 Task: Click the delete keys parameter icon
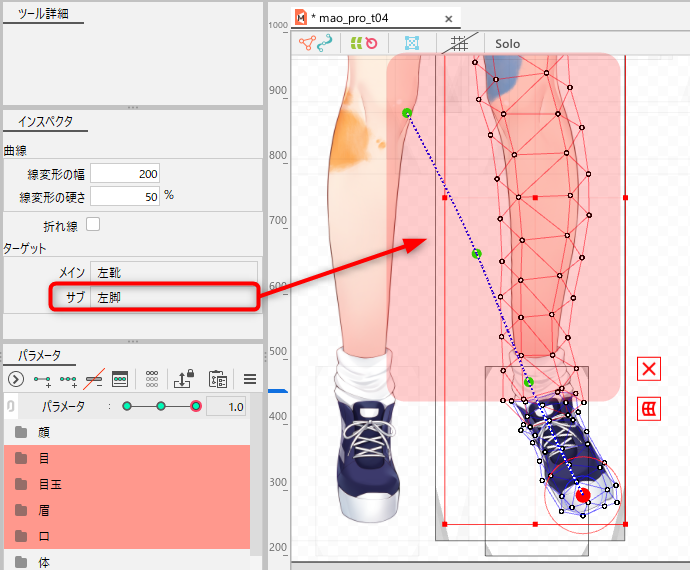pyautogui.click(x=93, y=379)
